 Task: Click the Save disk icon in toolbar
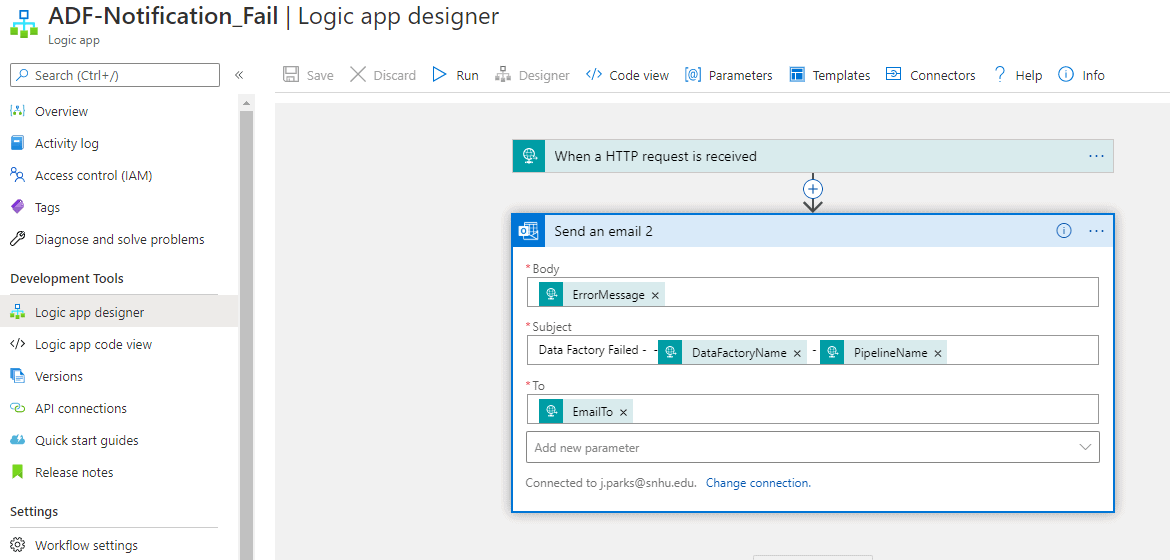coord(290,75)
